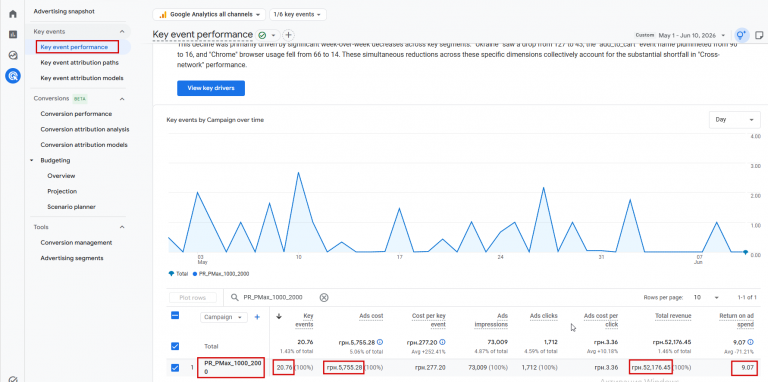Sort by Ads cost per click header

point(601,320)
